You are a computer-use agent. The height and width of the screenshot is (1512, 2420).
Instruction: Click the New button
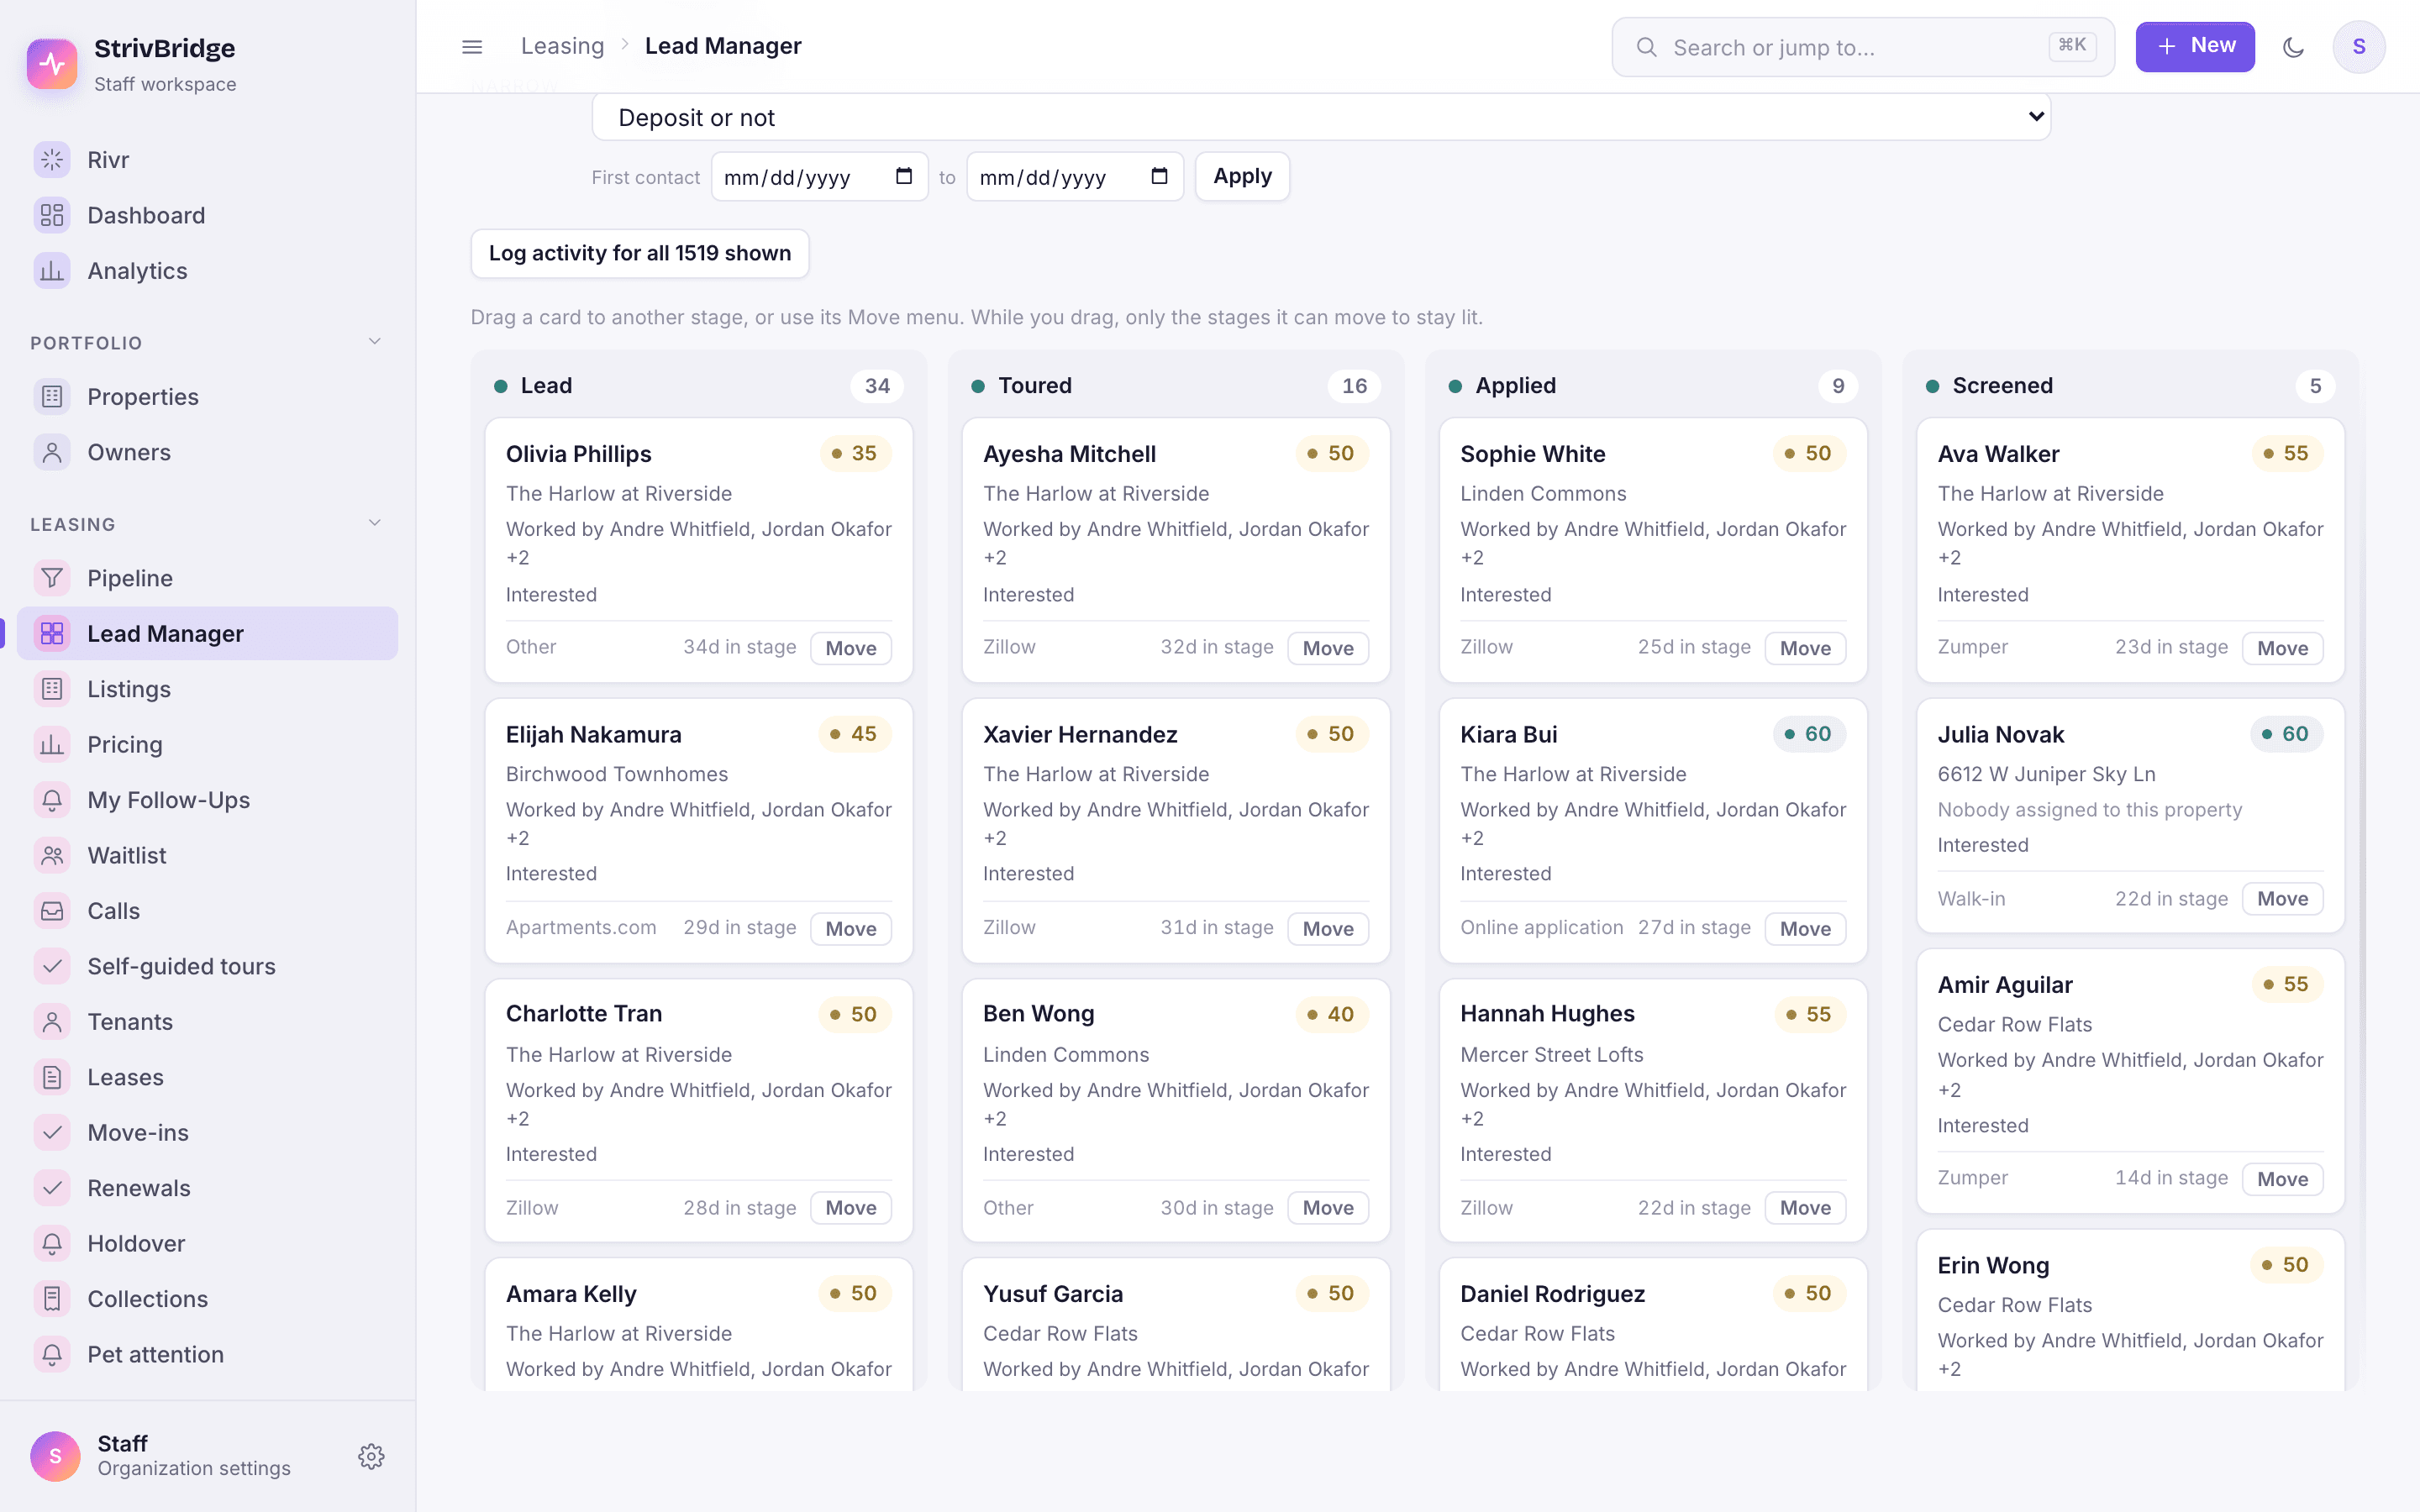pos(2195,47)
